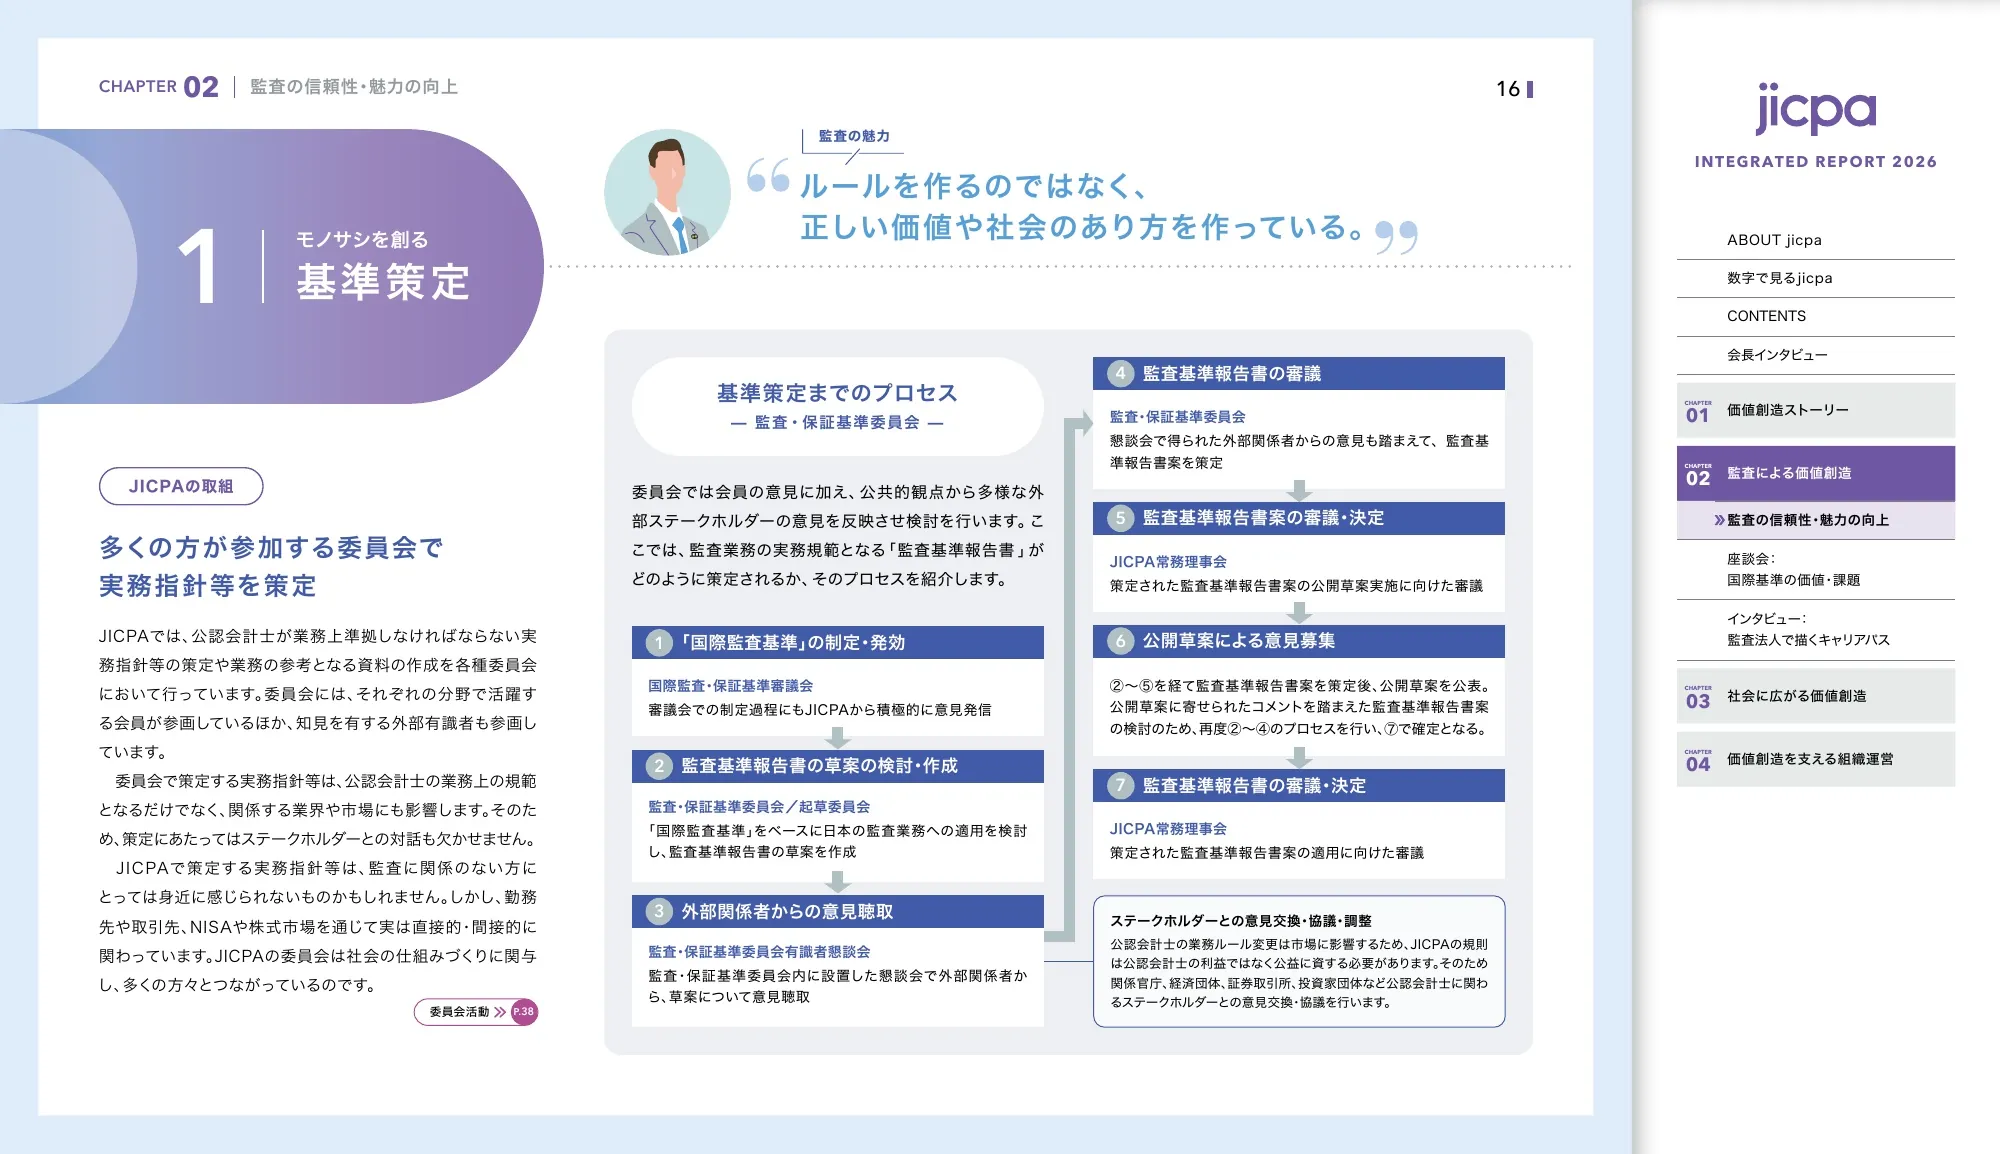The height and width of the screenshot is (1154, 2000).
Task: Click 国際監査・保証基準審議会 text
Action: coord(730,686)
